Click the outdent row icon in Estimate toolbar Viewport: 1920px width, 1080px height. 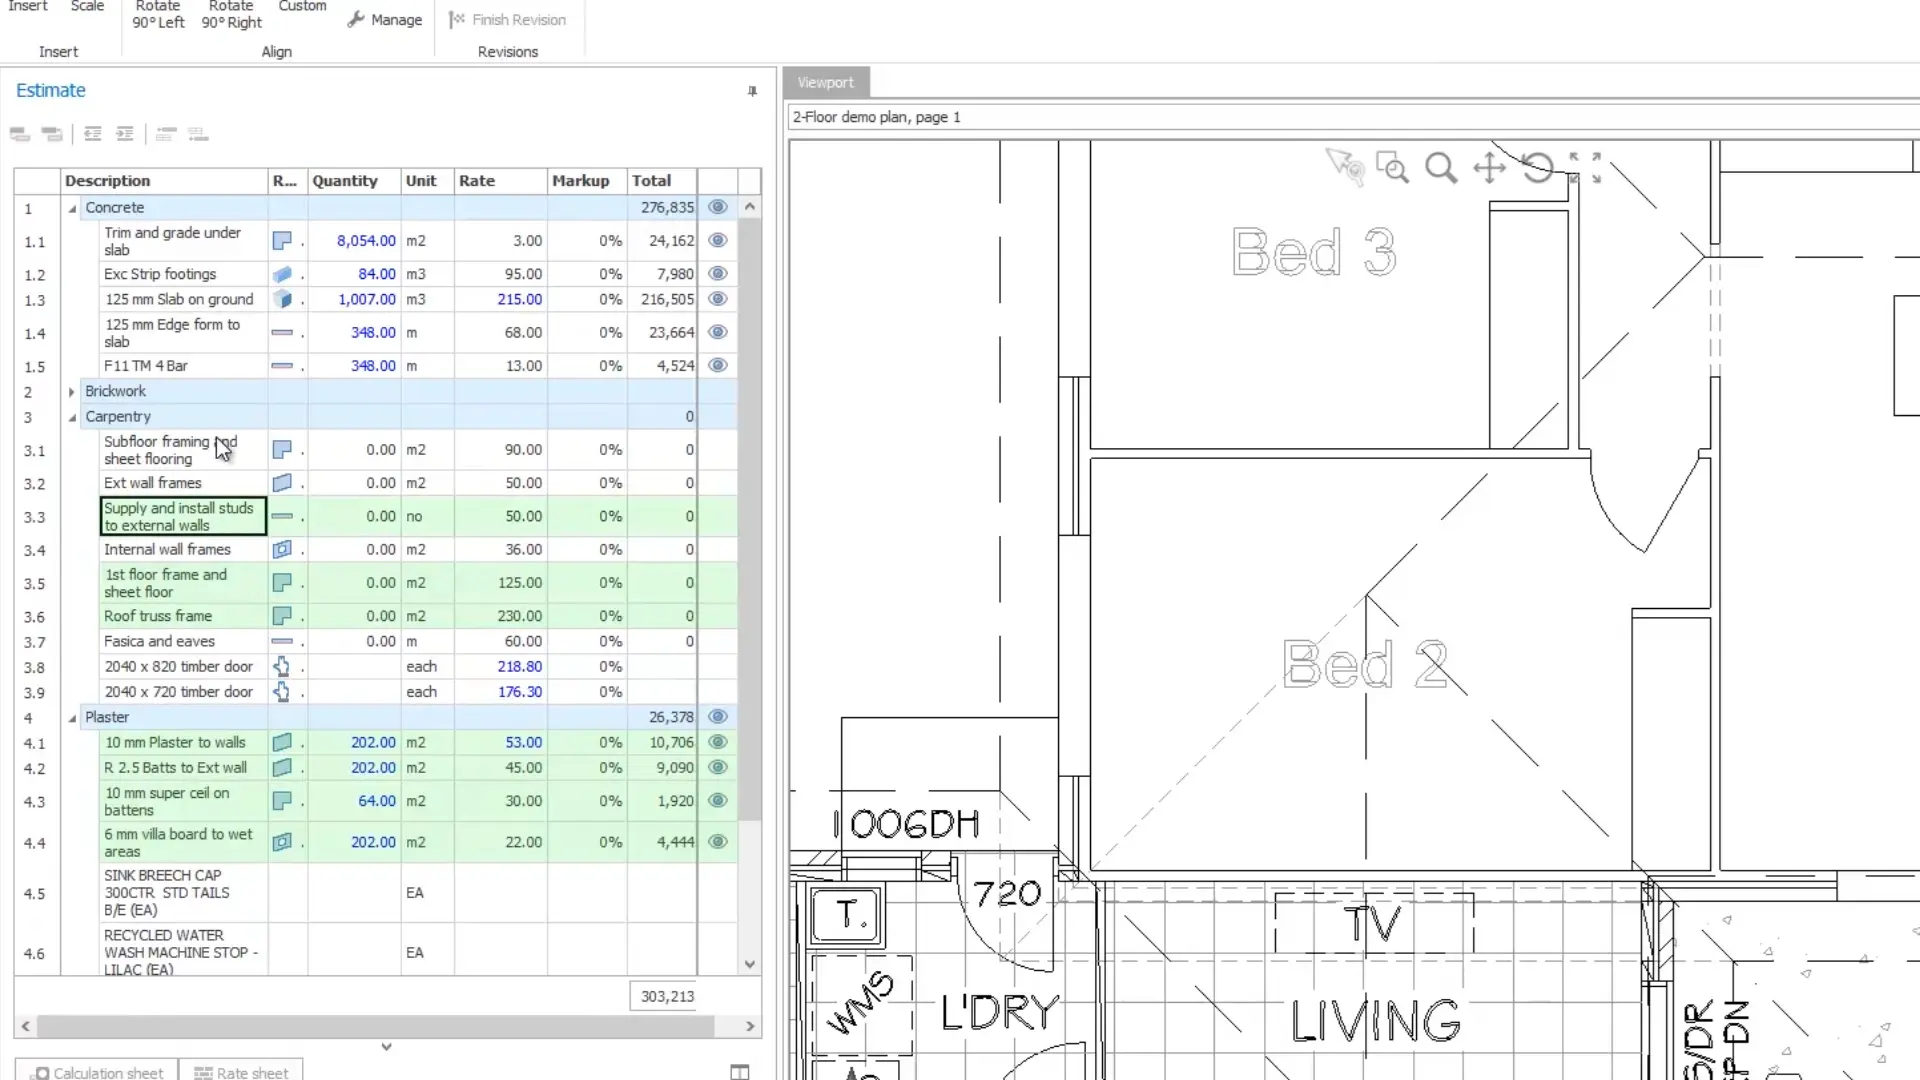[x=93, y=134]
